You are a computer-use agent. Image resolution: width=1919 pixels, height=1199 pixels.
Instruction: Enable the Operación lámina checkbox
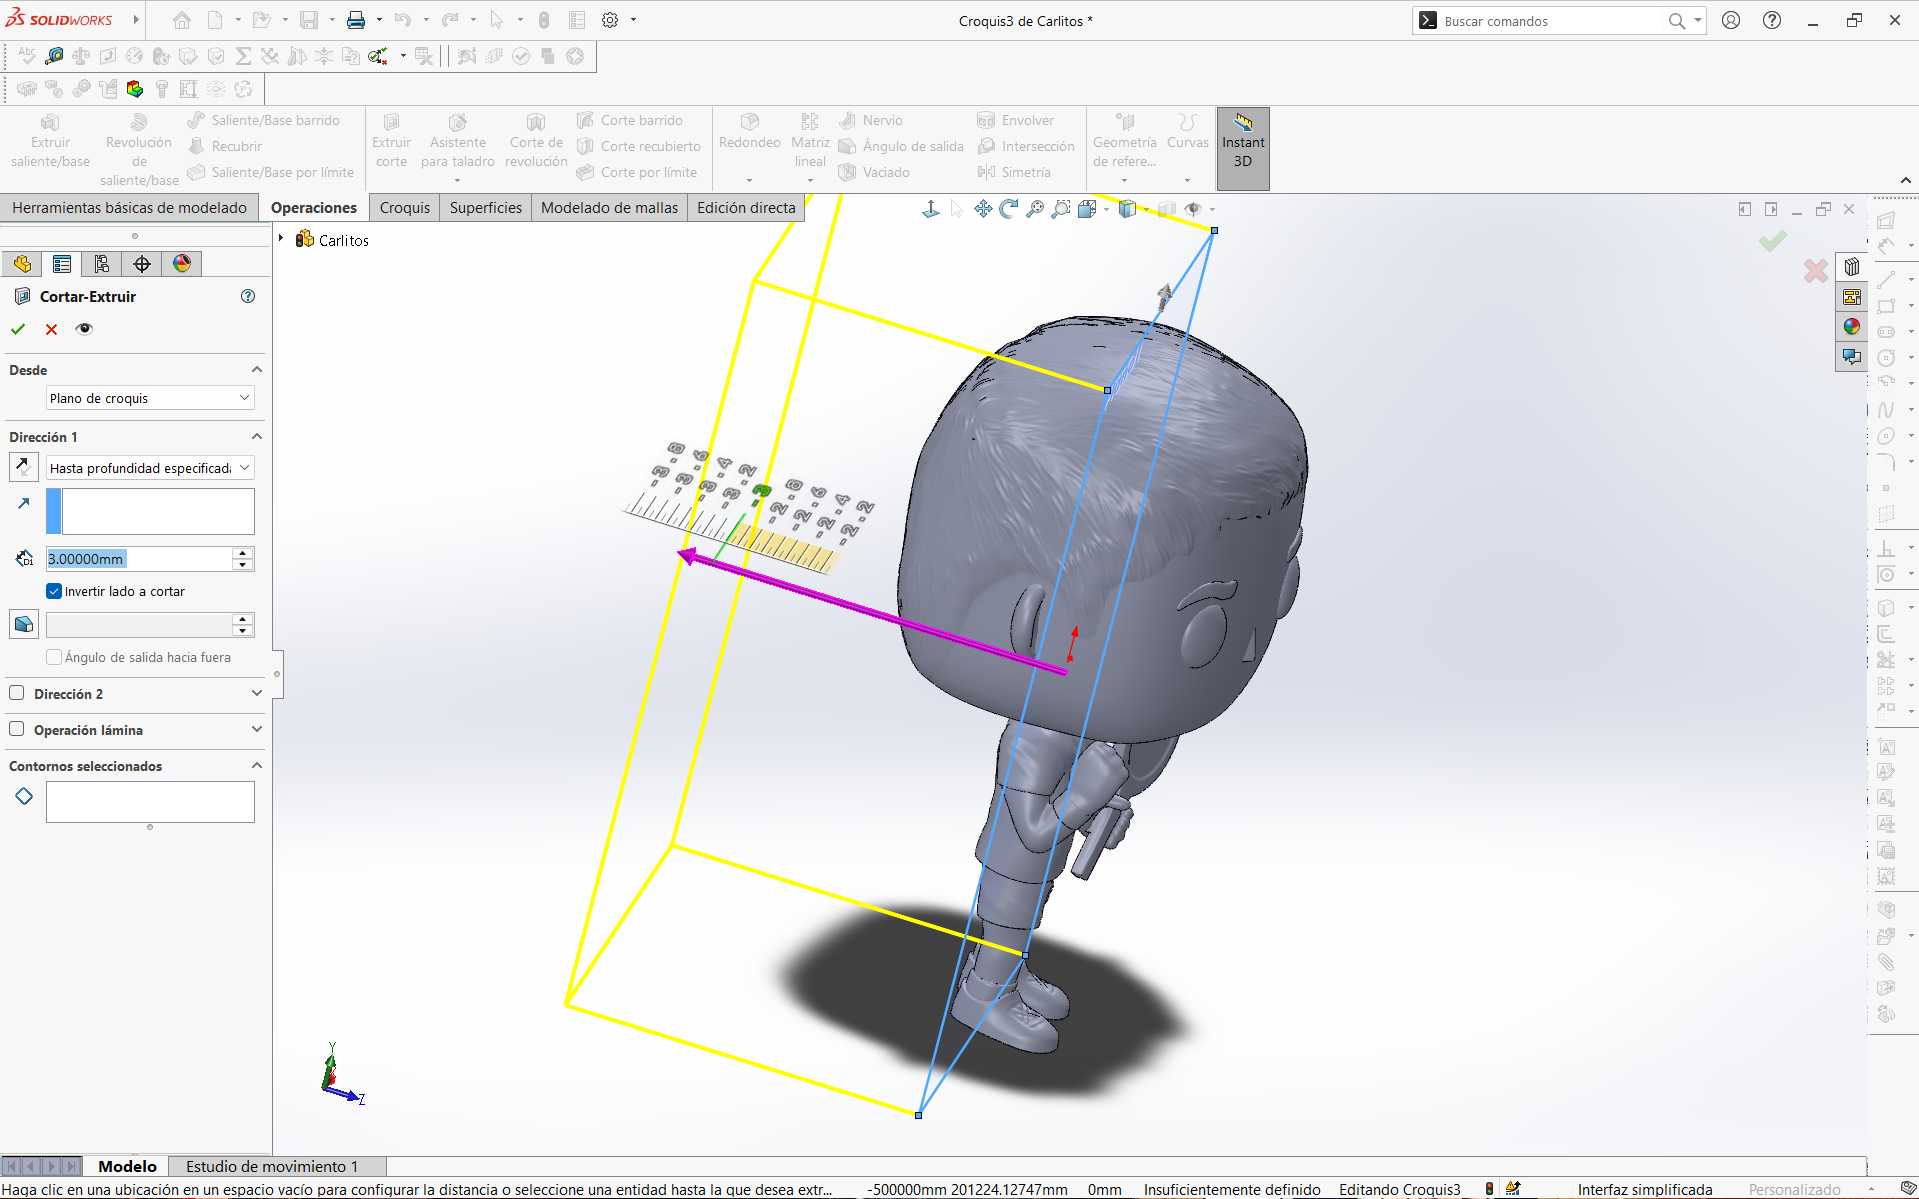click(x=16, y=729)
